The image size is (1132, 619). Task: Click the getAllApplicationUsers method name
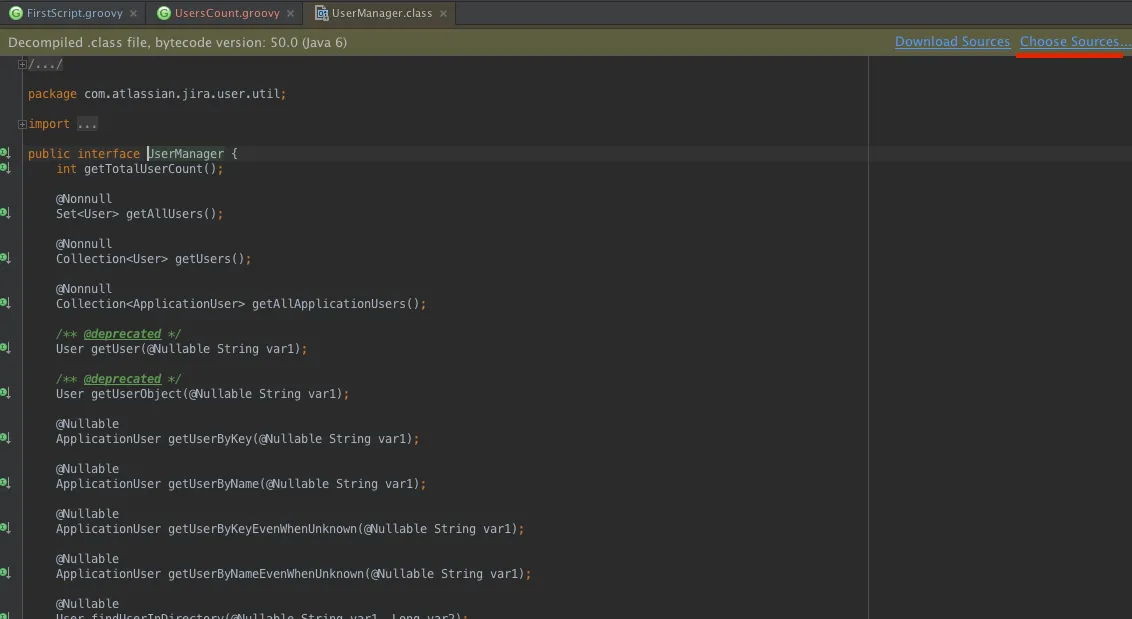(x=328, y=304)
